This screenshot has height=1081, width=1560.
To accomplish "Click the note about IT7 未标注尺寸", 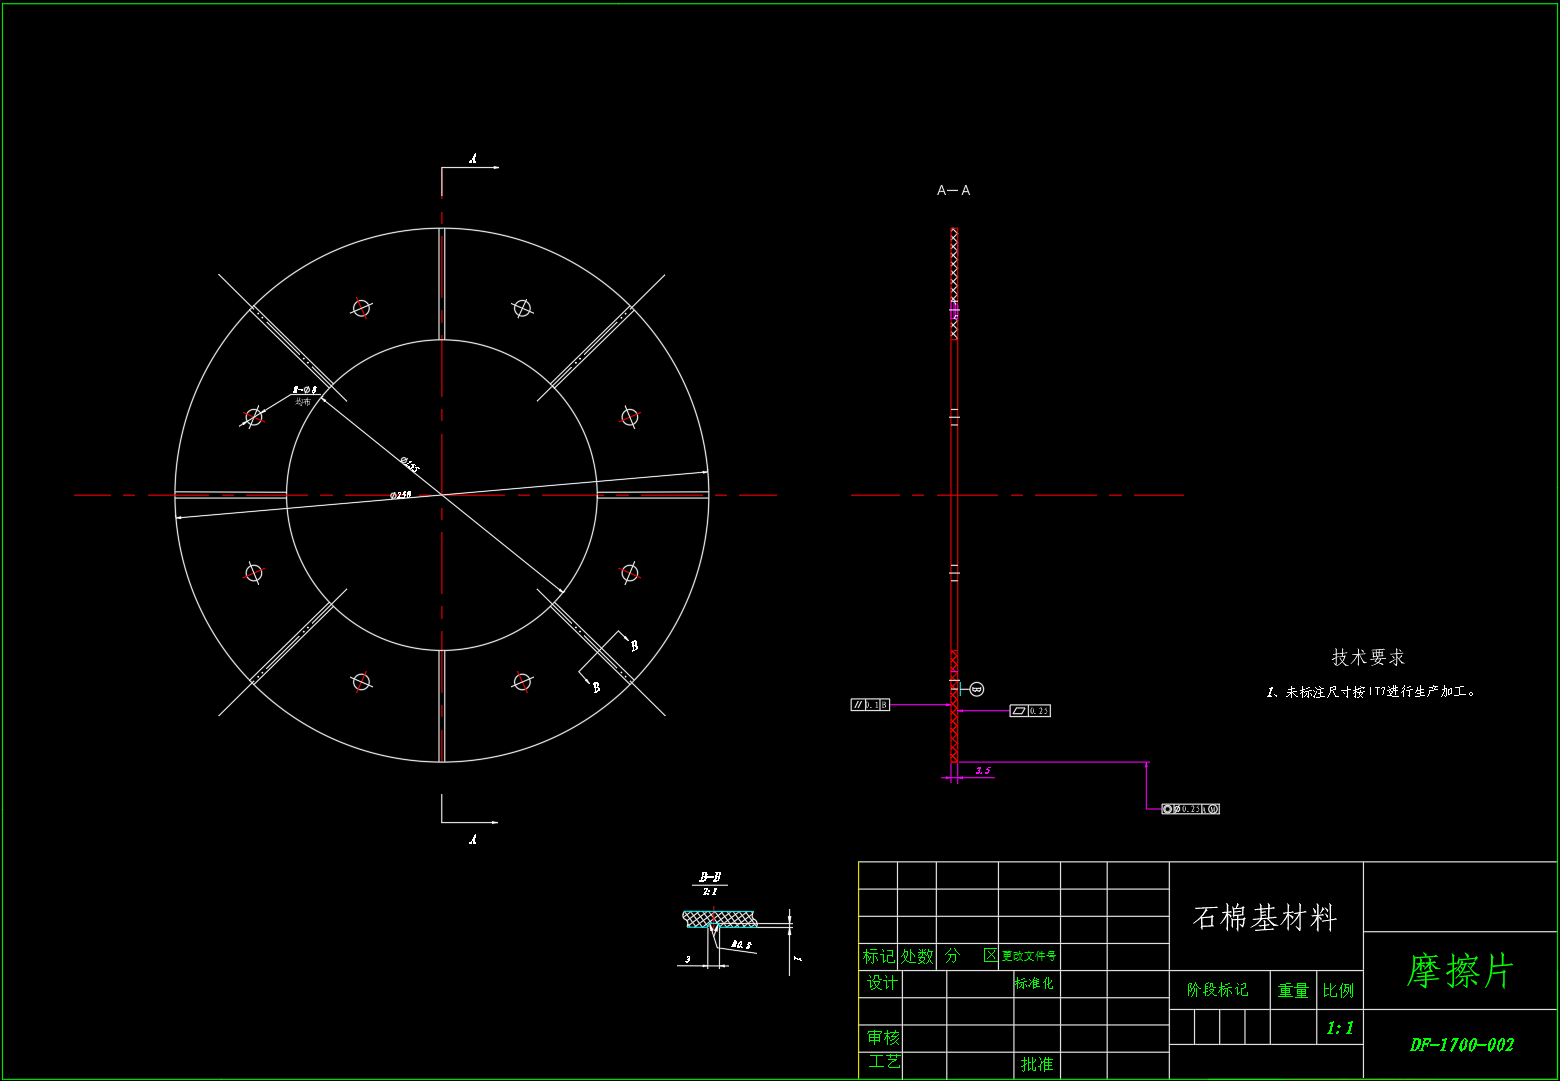I will [1371, 691].
